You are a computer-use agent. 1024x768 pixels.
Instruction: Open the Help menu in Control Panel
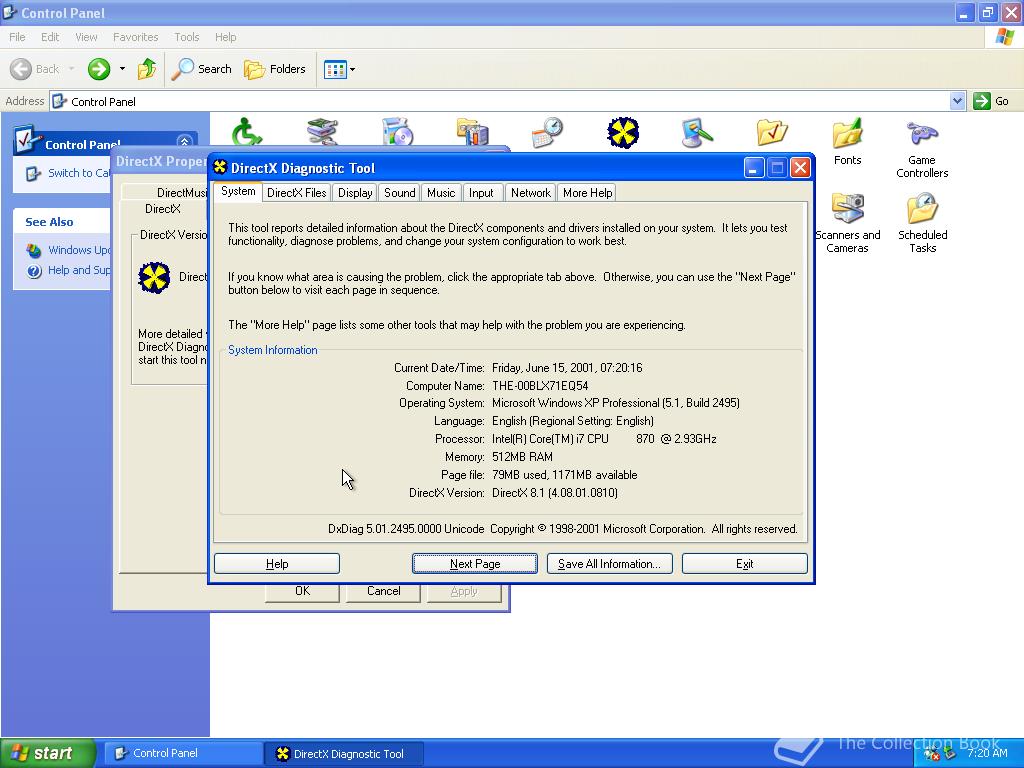point(225,37)
